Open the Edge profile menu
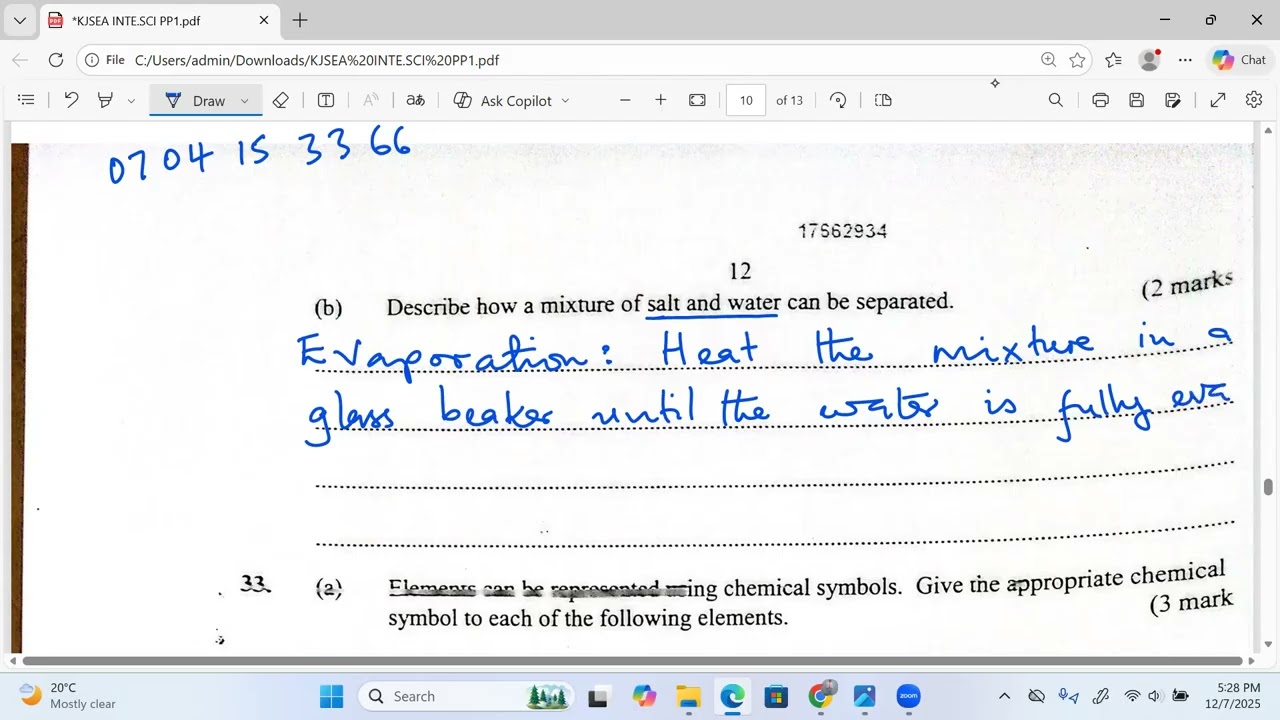This screenshot has width=1280, height=720. coord(1149,60)
